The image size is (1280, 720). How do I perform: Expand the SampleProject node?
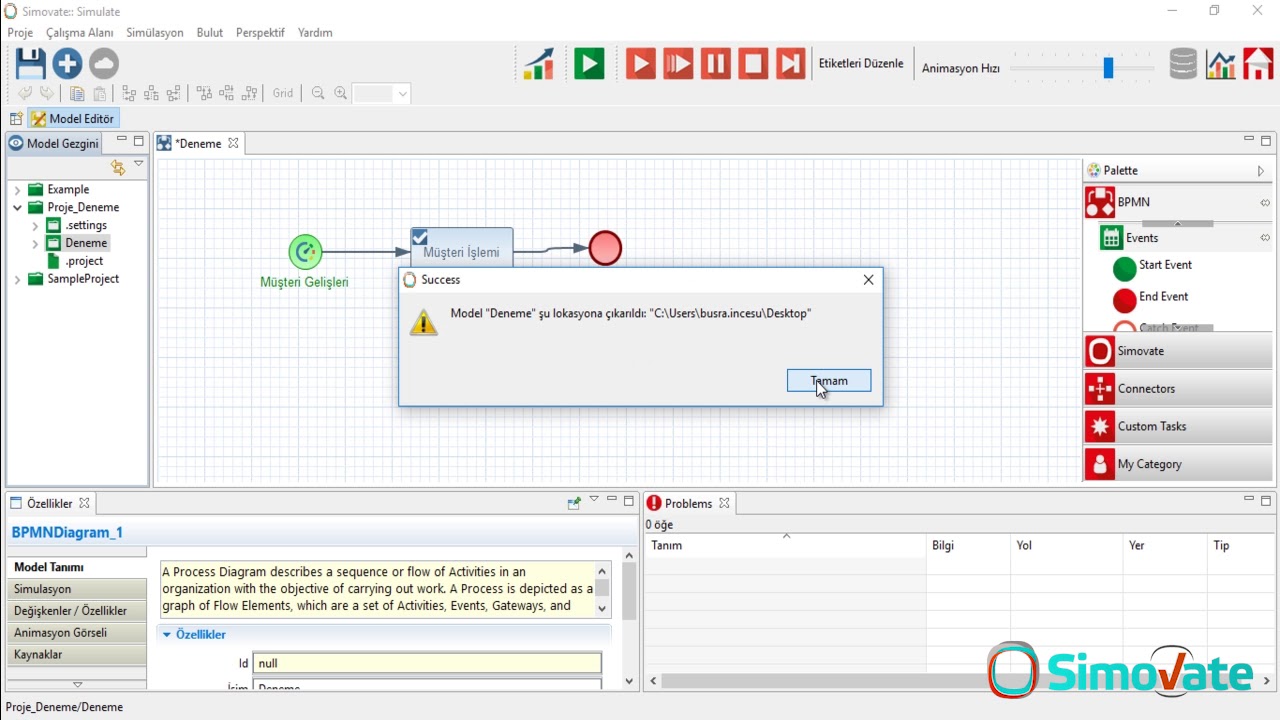click(17, 280)
